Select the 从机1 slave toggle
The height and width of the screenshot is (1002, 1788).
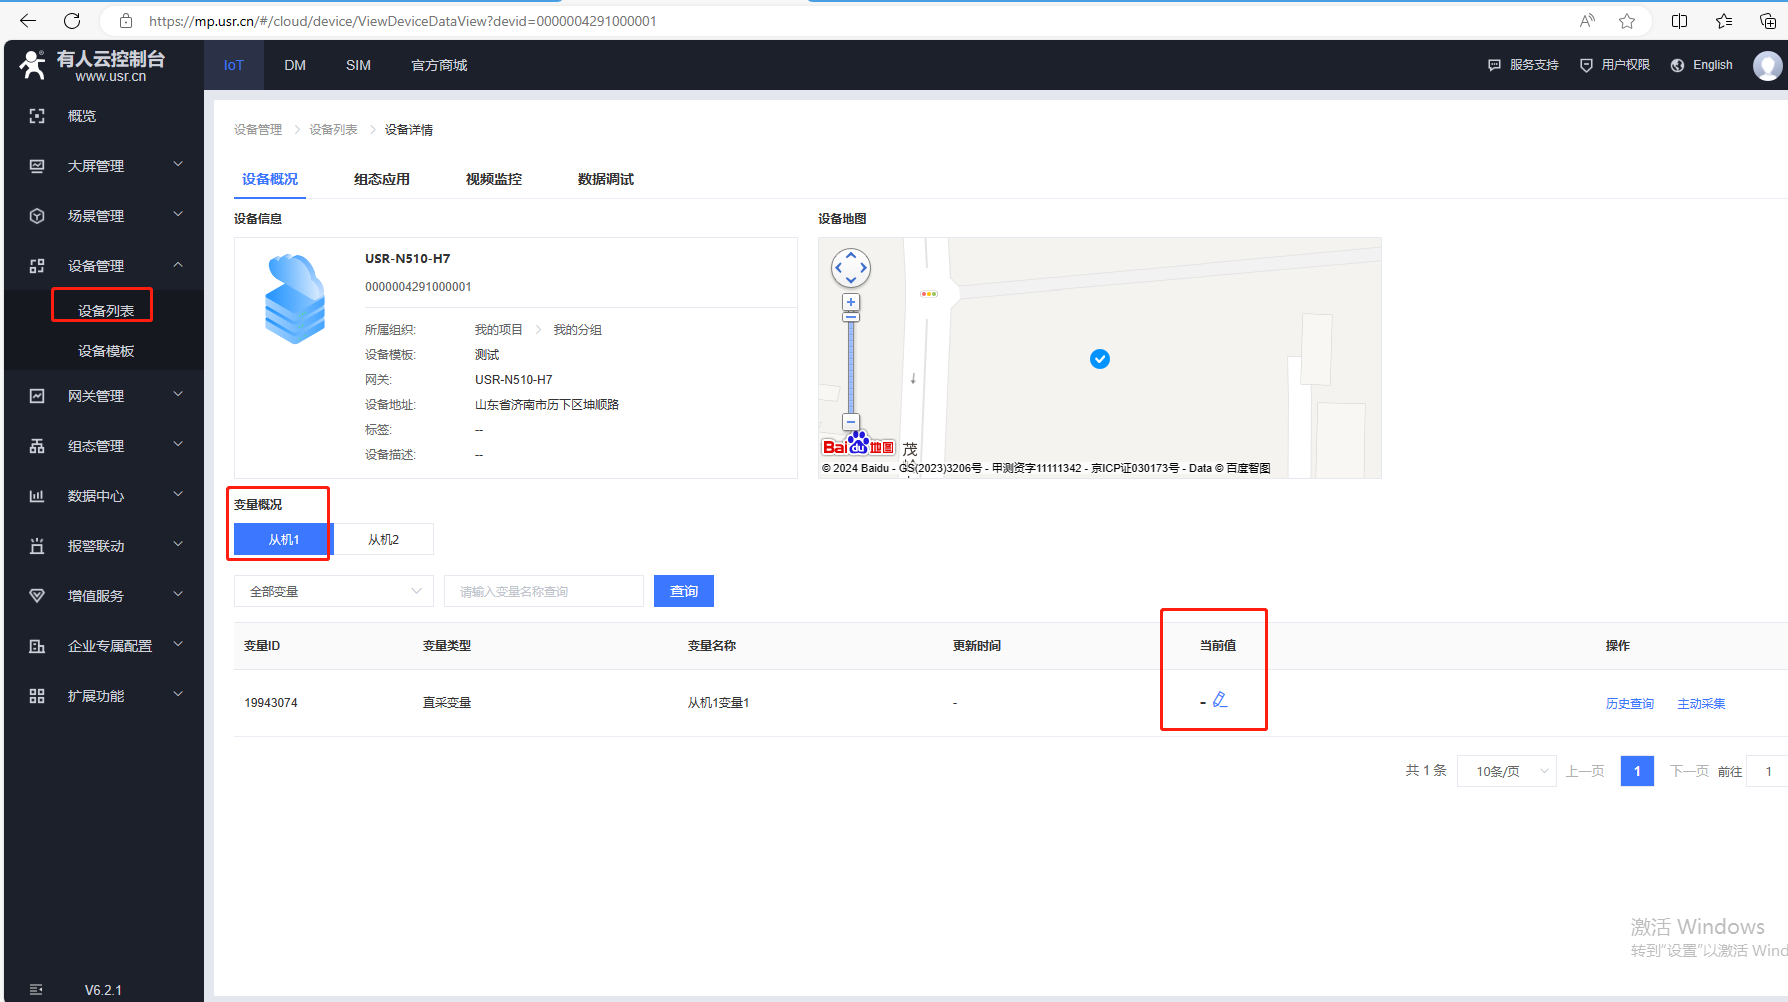point(283,539)
